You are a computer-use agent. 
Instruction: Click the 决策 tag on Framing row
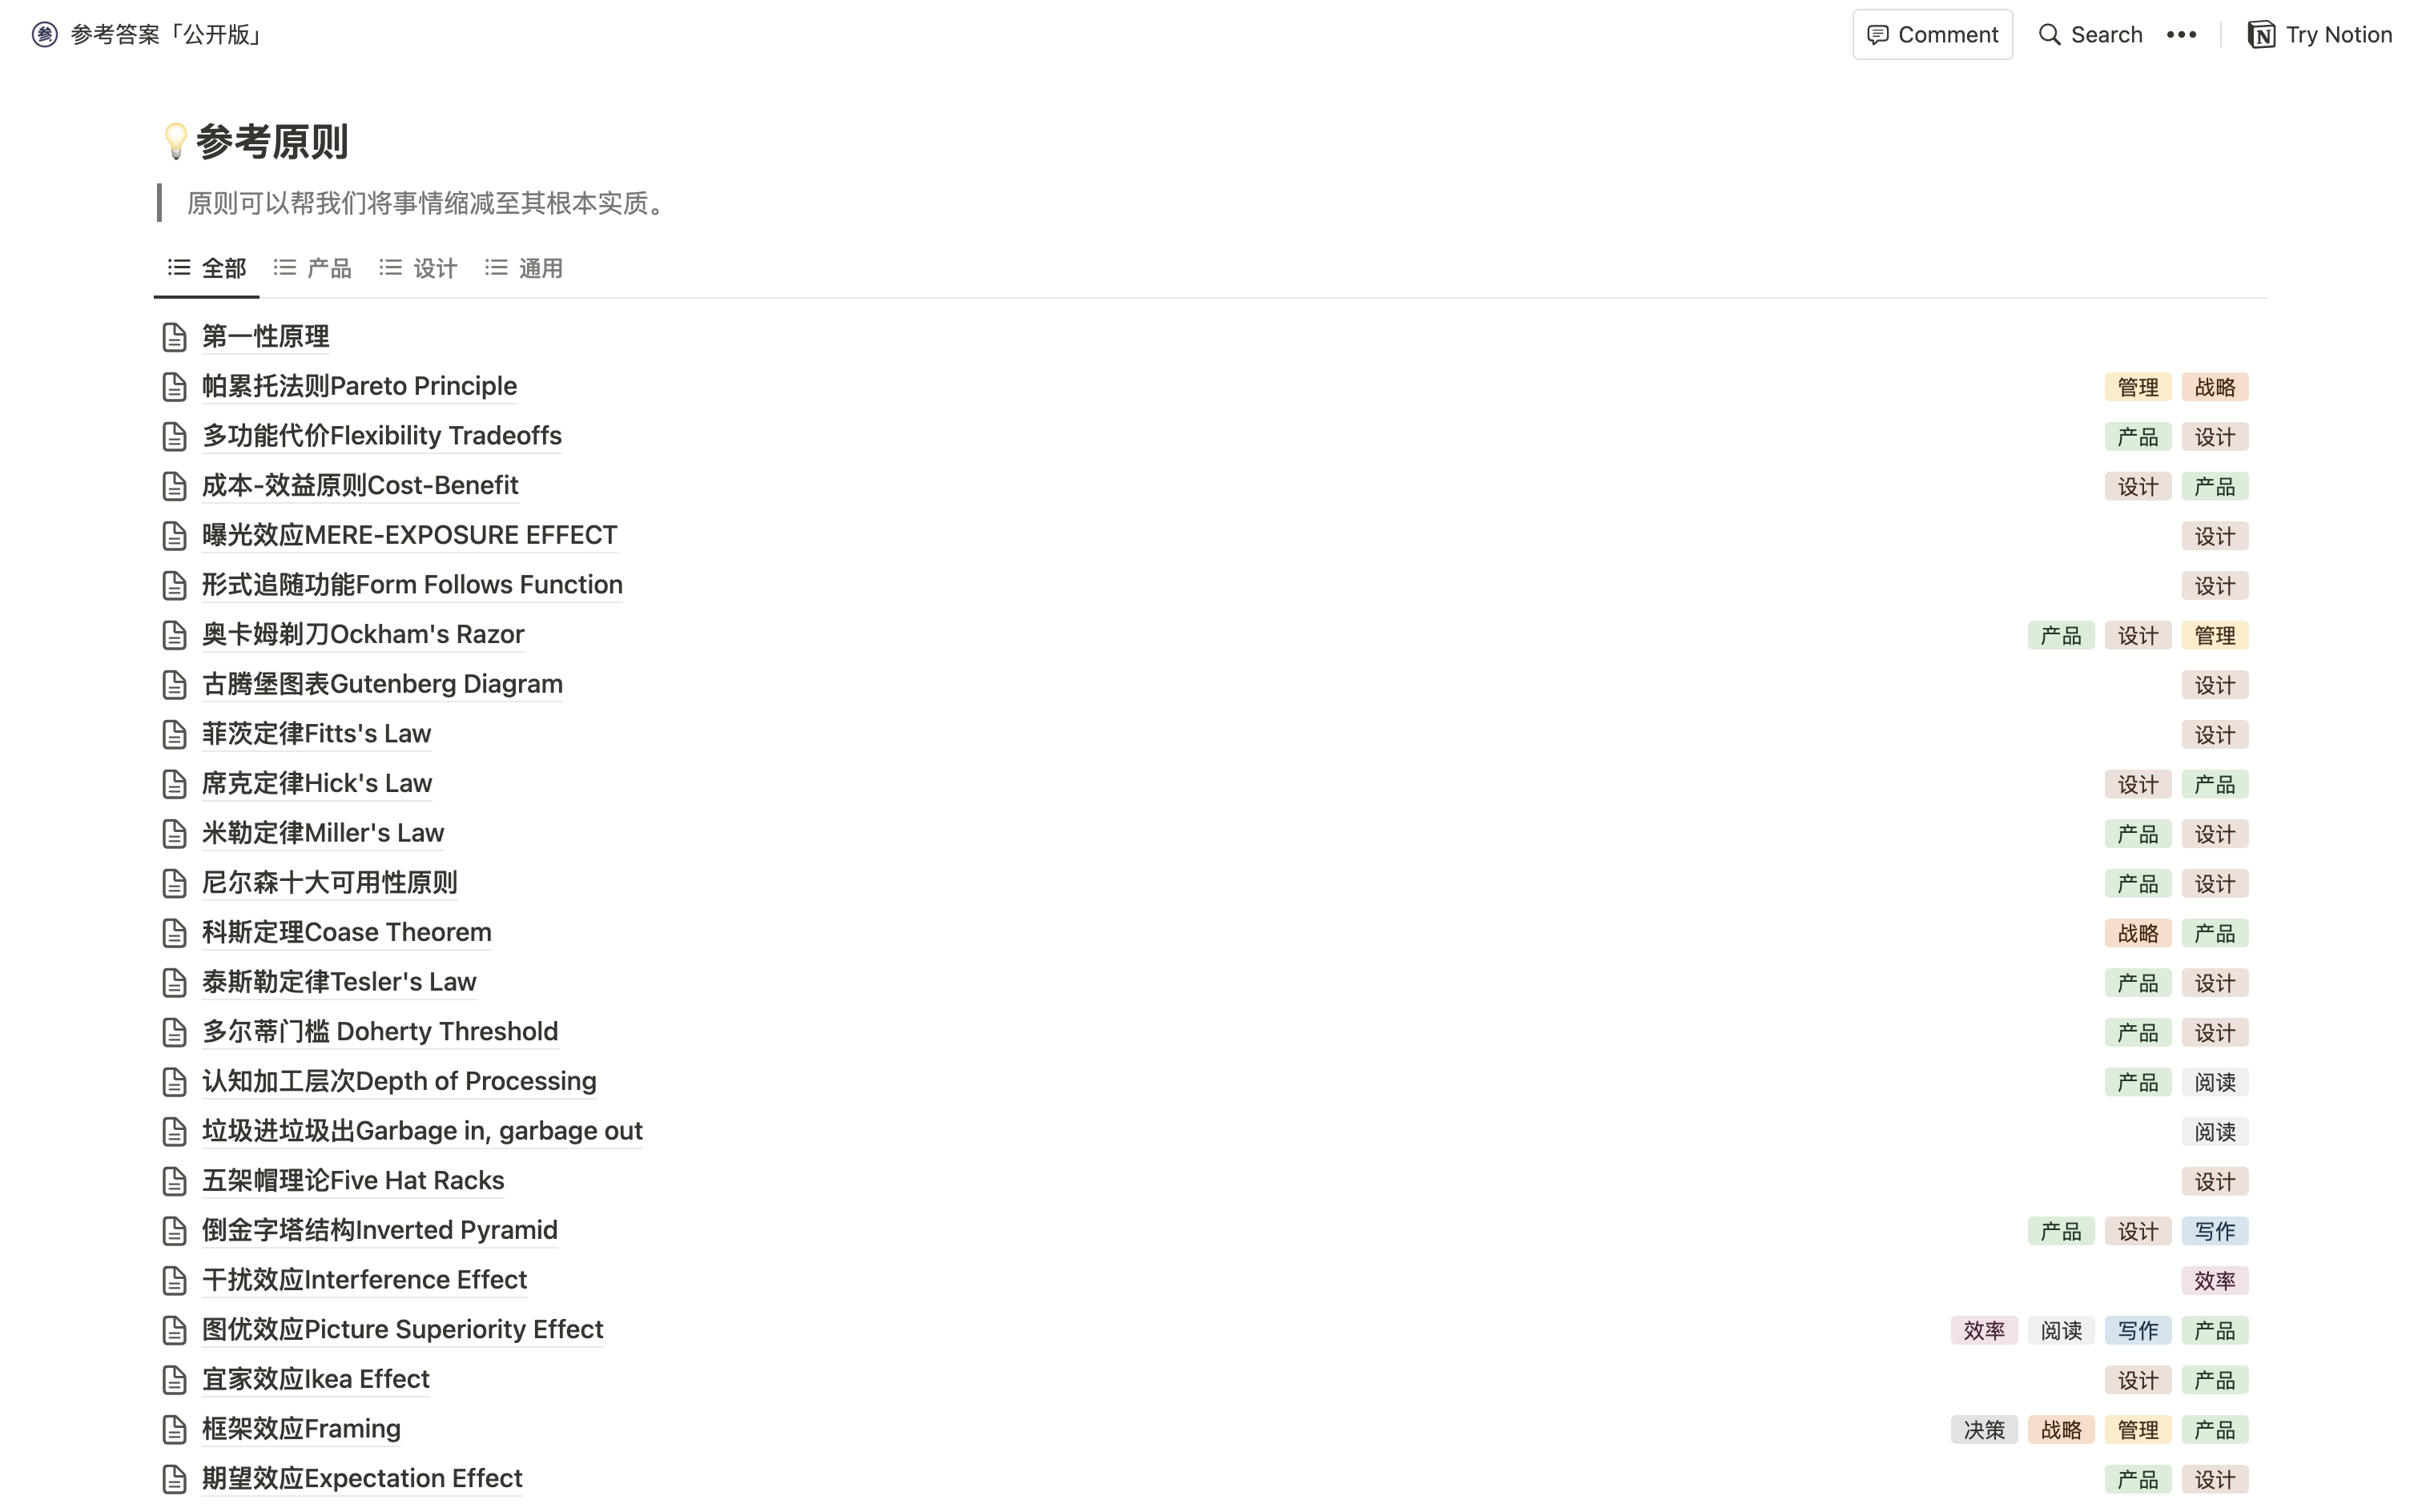tap(1983, 1430)
